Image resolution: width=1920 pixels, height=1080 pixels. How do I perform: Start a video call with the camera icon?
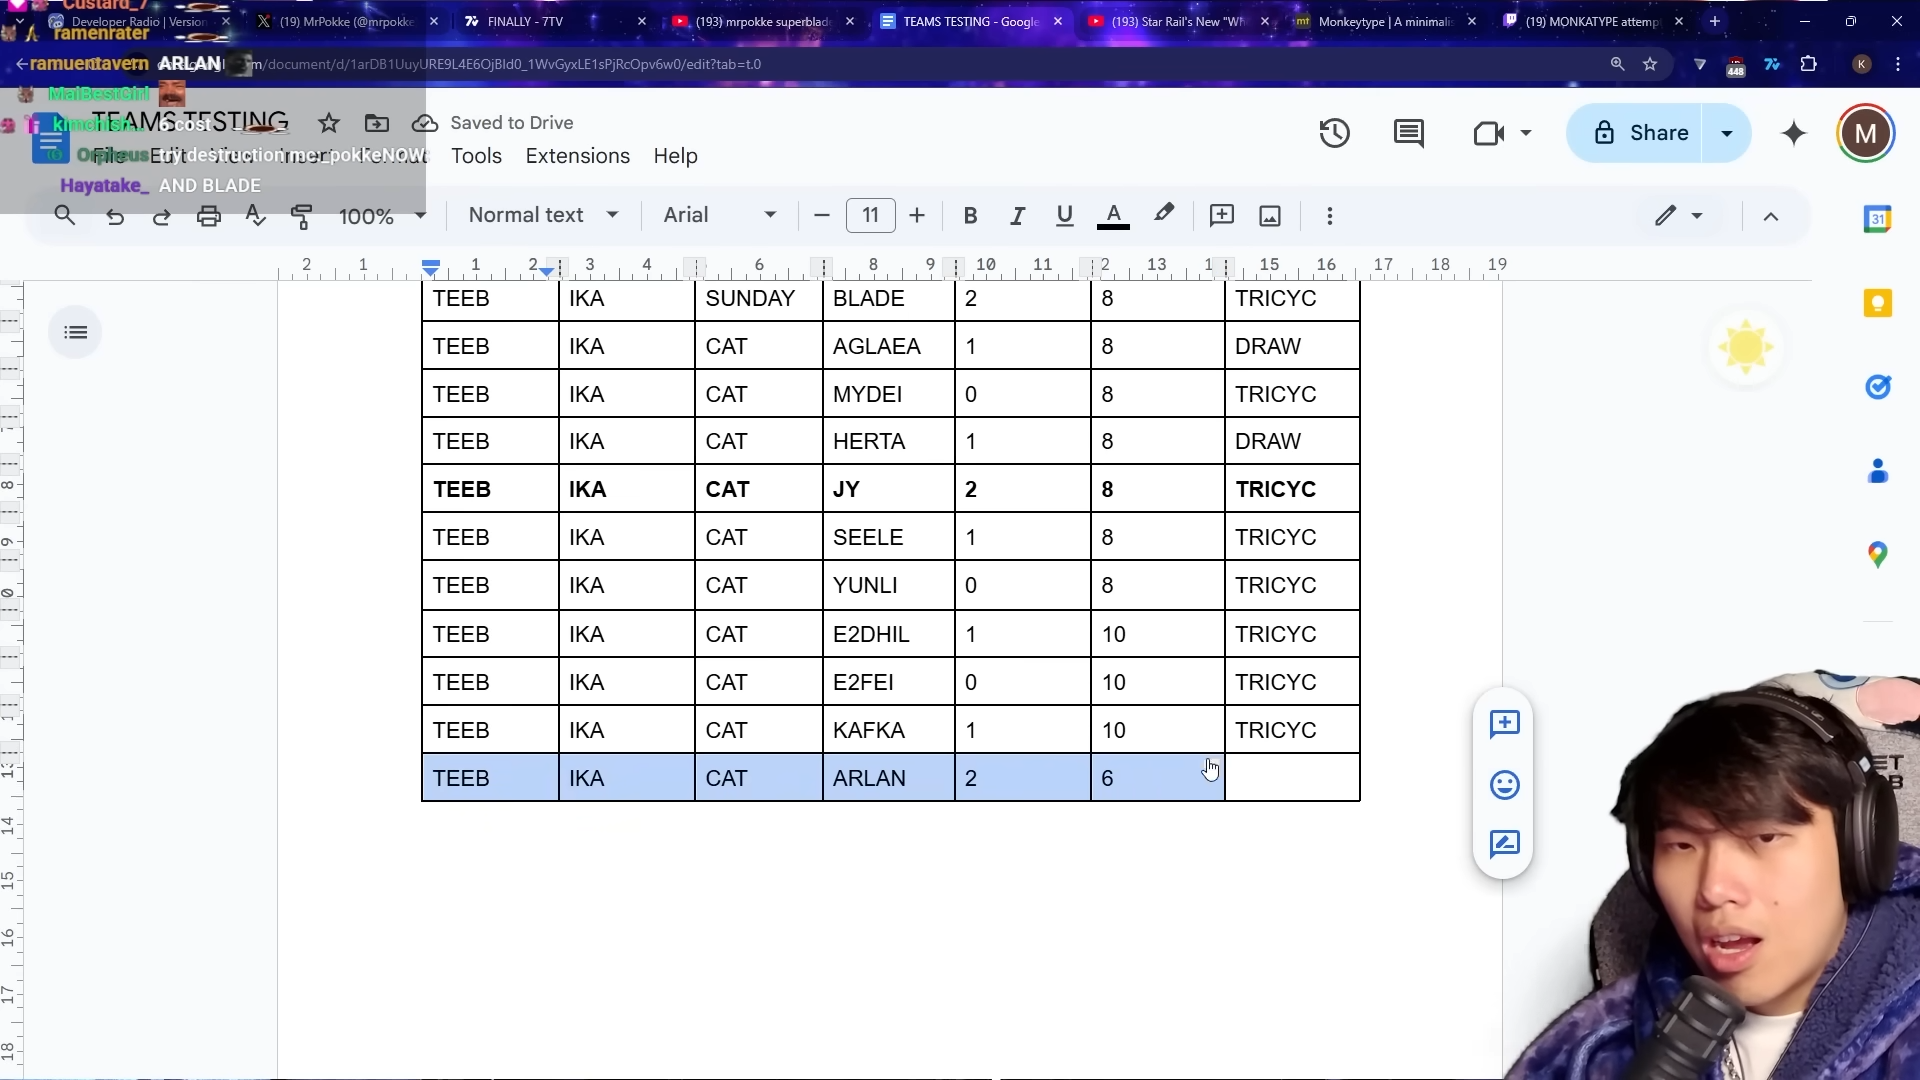(x=1488, y=133)
